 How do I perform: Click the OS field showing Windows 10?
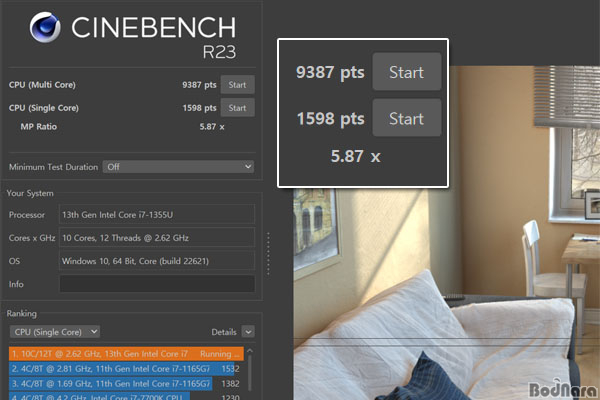[x=157, y=261]
